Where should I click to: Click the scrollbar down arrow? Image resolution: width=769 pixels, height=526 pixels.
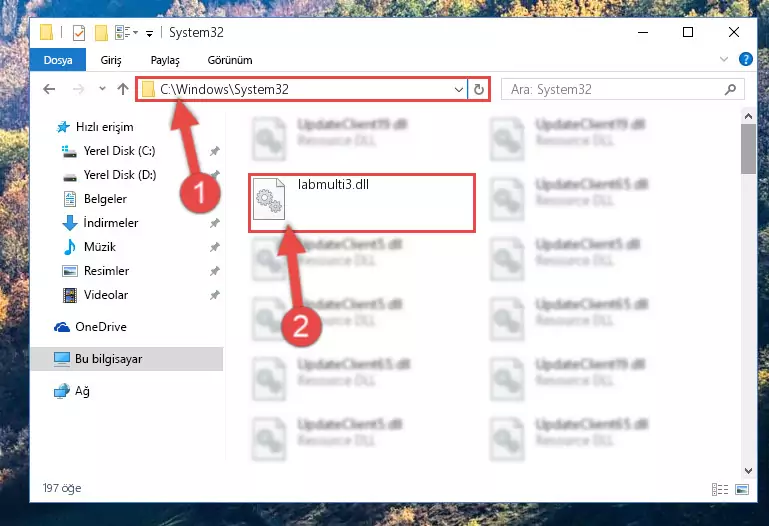click(748, 471)
